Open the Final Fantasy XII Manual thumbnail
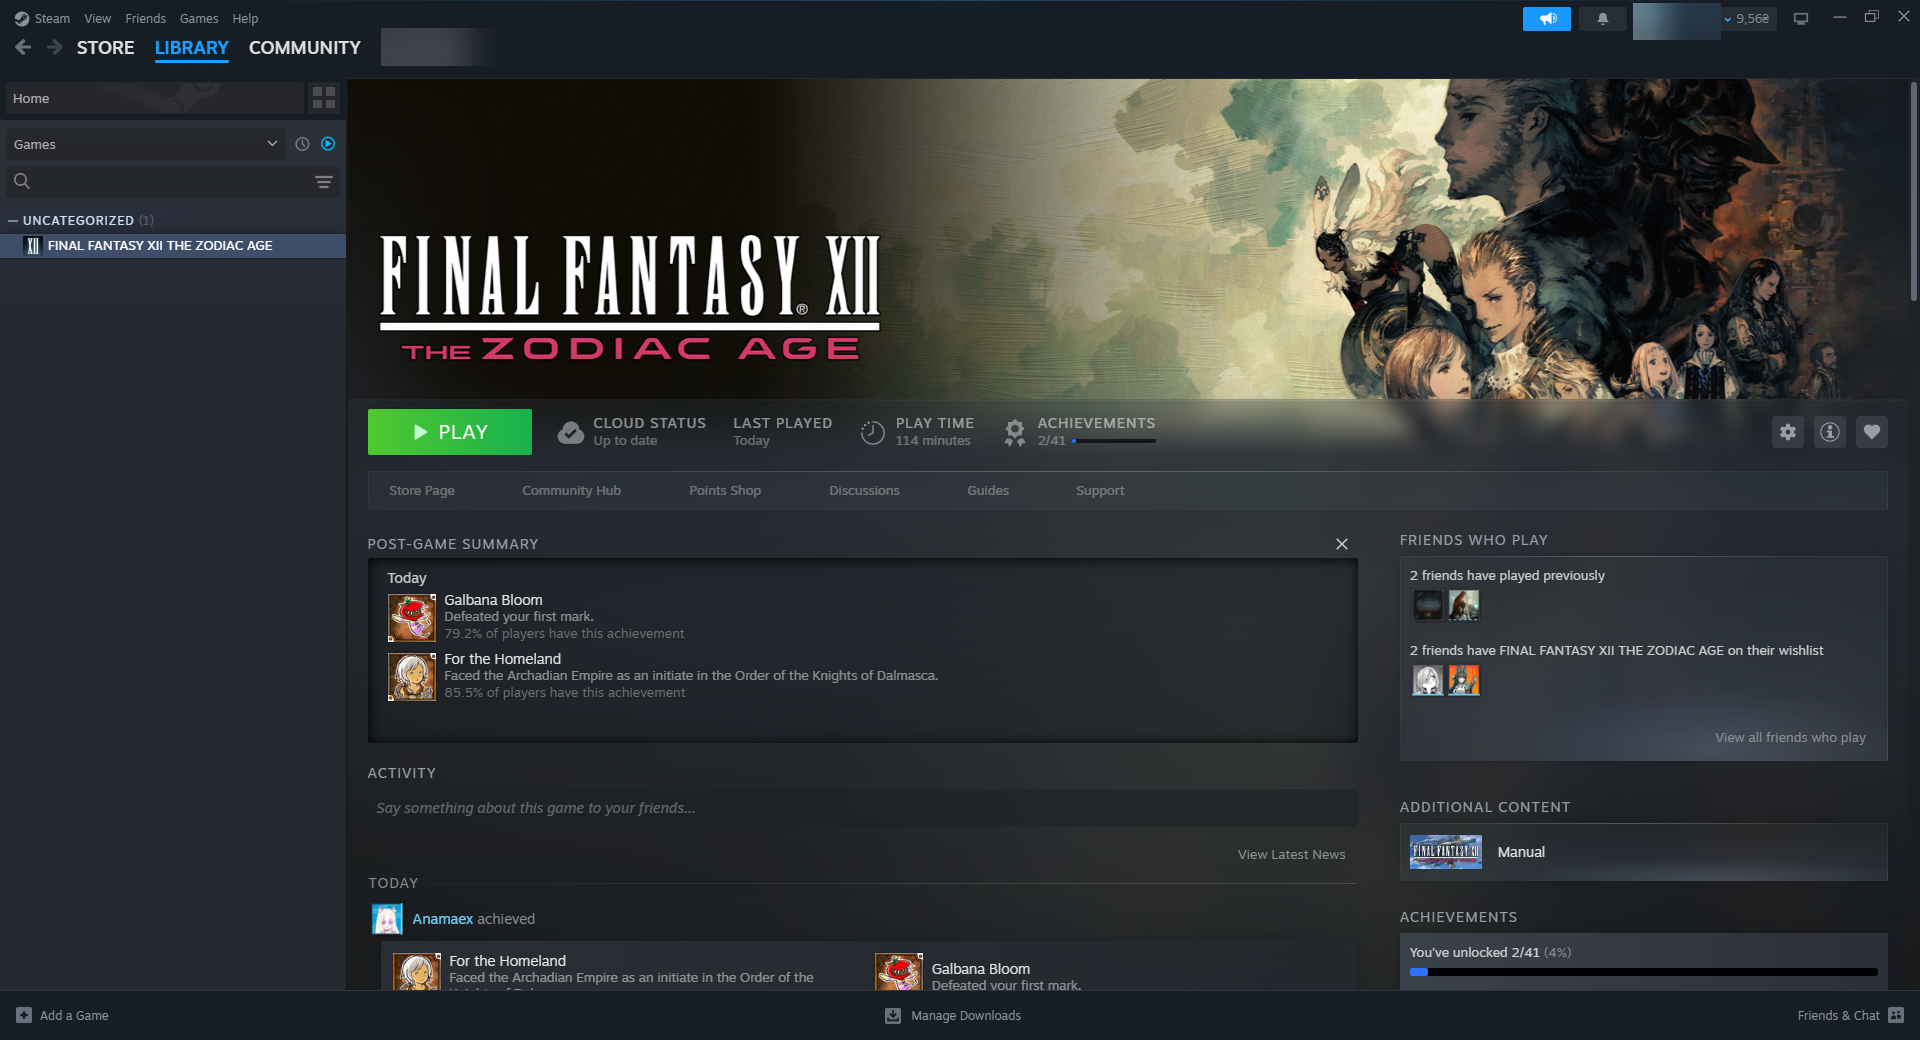 click(1446, 852)
